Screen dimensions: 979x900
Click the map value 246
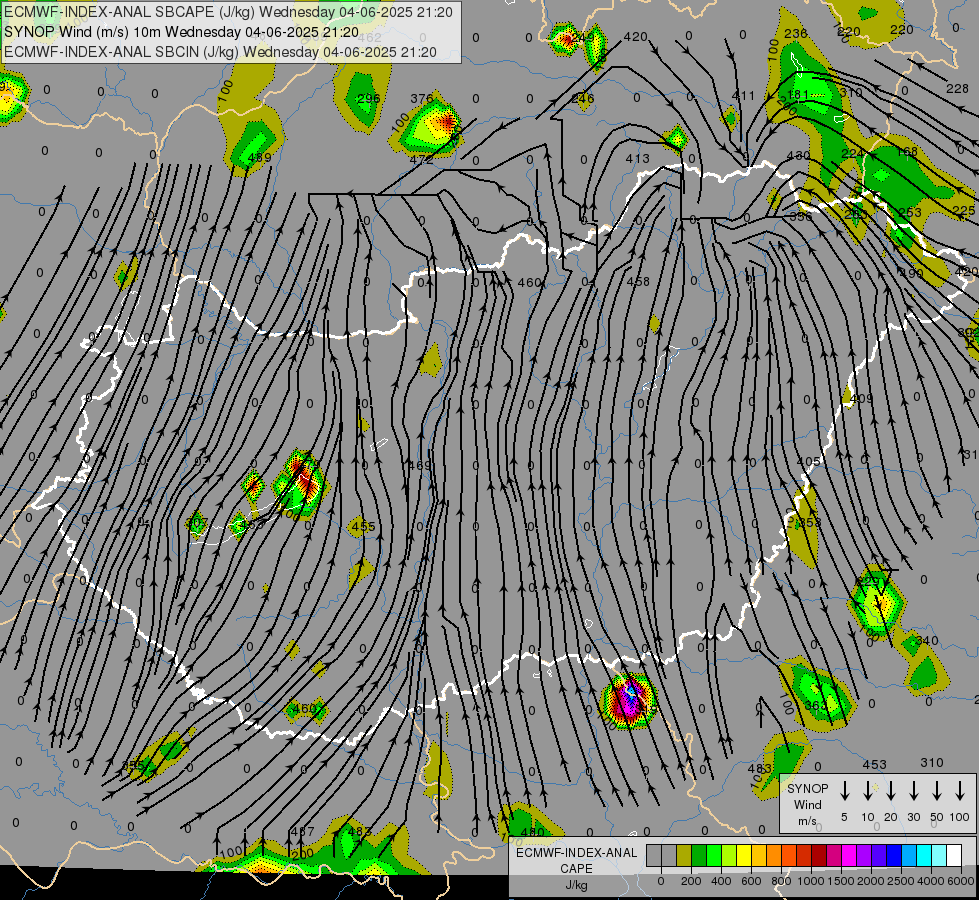[583, 99]
